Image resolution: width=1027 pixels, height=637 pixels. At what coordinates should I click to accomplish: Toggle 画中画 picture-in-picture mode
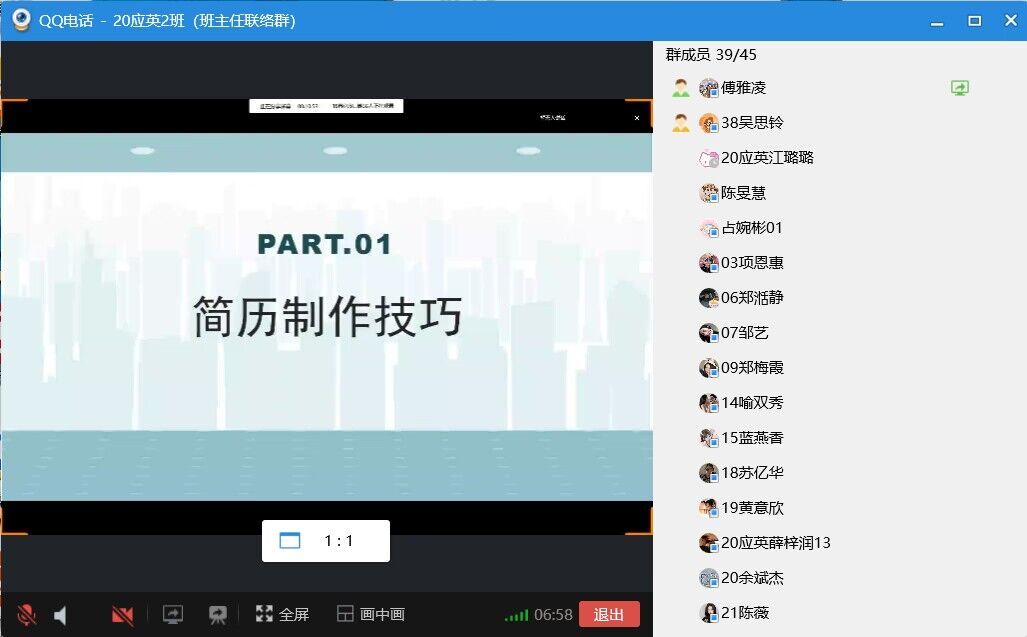pyautogui.click(x=370, y=614)
